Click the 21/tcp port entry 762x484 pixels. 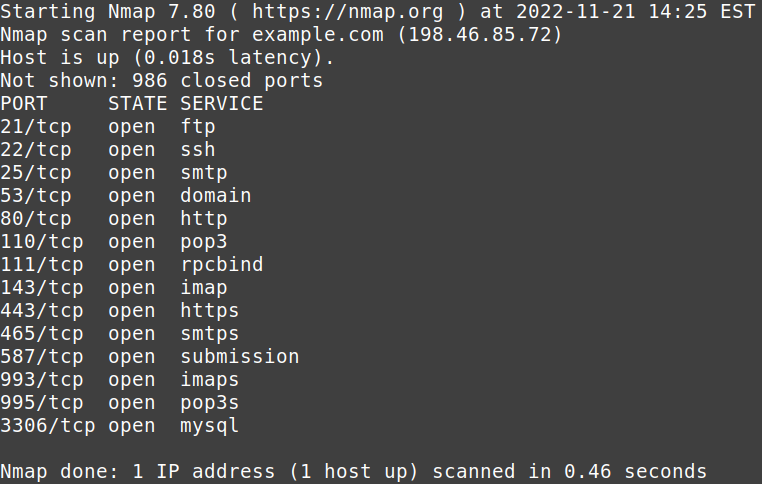[x=36, y=126]
